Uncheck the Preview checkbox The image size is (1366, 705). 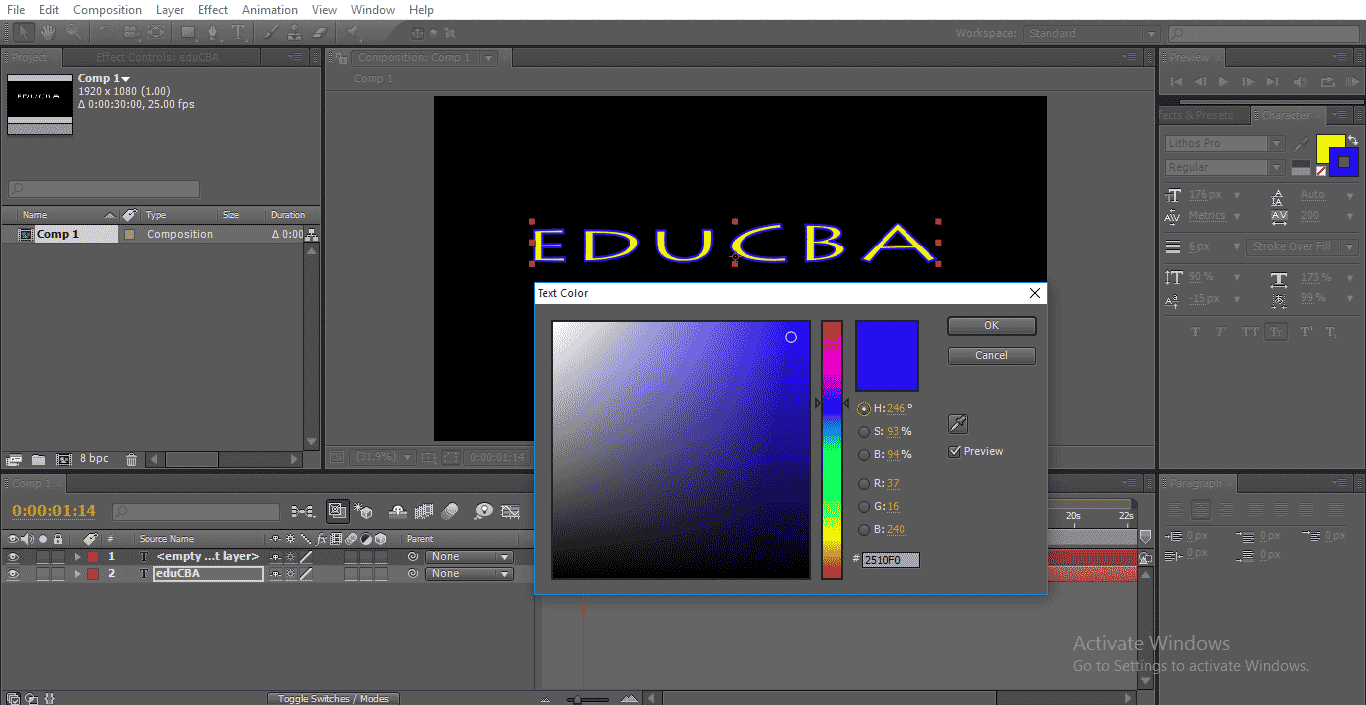[955, 452]
